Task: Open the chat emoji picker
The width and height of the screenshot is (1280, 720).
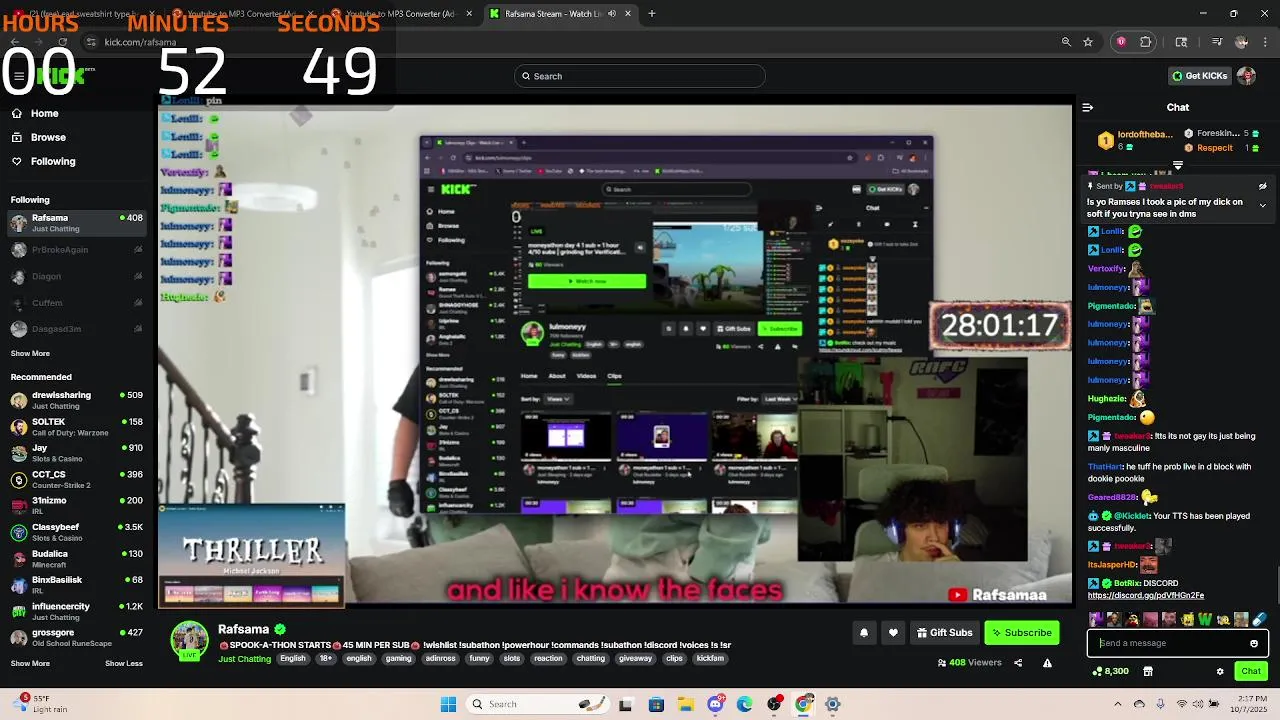Action: (1254, 643)
